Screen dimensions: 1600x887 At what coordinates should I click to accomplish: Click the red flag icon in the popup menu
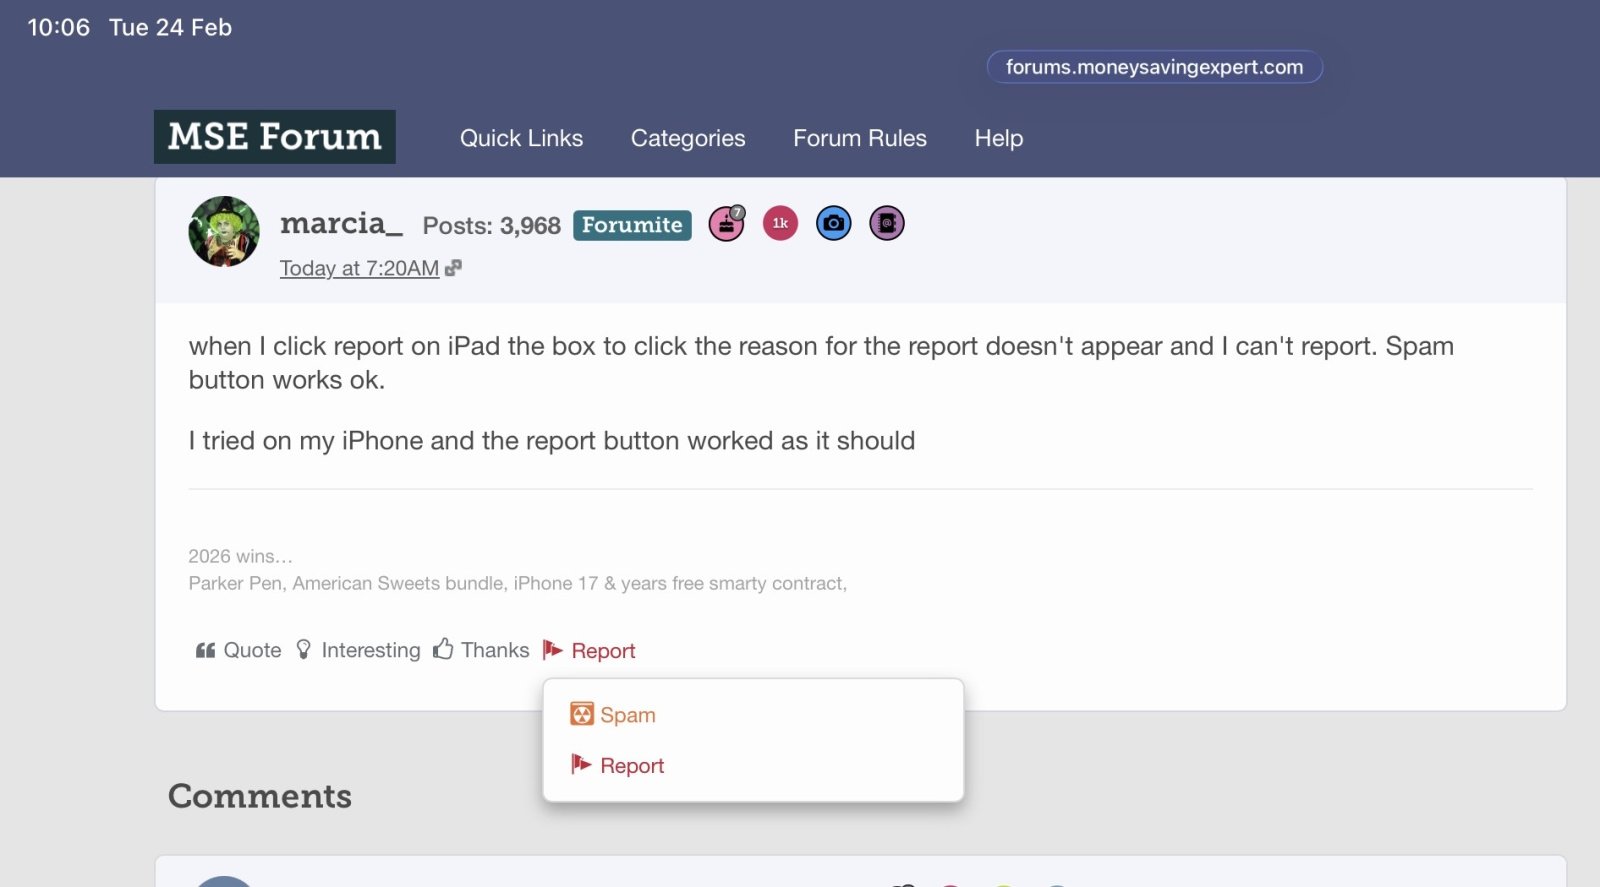(x=581, y=765)
